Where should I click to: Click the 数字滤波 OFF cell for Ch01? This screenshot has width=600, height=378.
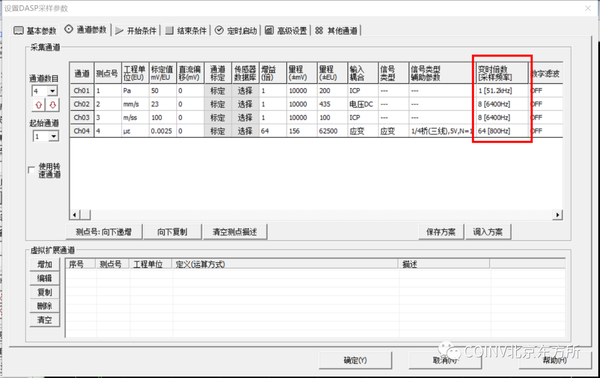(x=546, y=91)
